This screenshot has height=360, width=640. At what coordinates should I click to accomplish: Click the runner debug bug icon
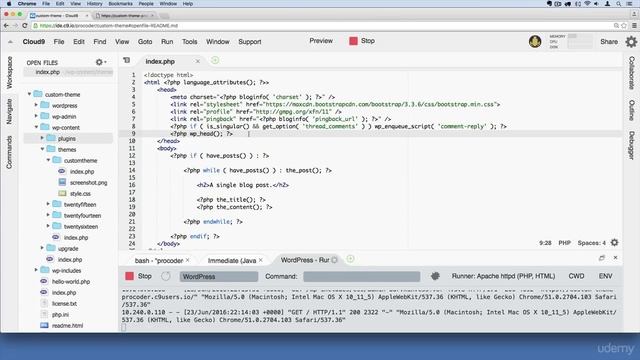coord(435,276)
